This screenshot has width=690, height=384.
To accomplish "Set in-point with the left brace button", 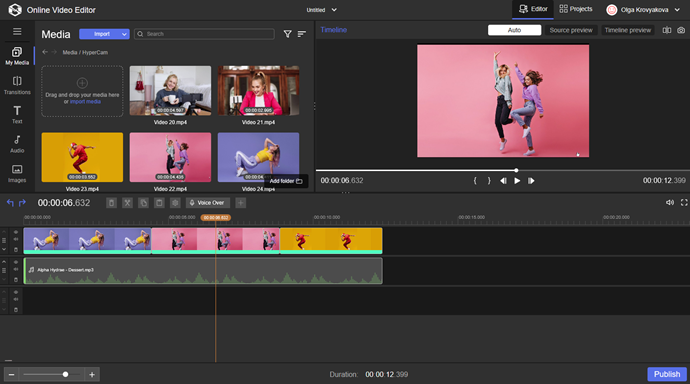I will click(x=475, y=180).
